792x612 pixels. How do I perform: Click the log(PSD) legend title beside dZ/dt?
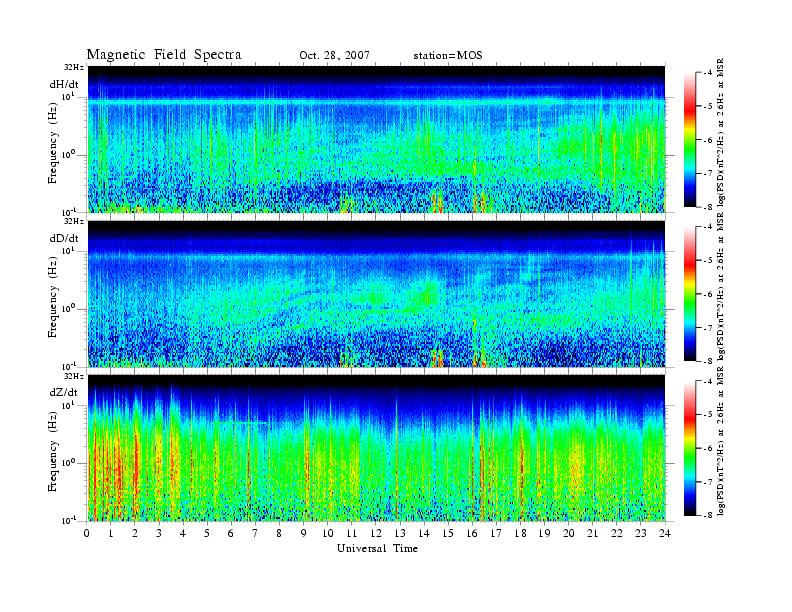click(x=721, y=441)
